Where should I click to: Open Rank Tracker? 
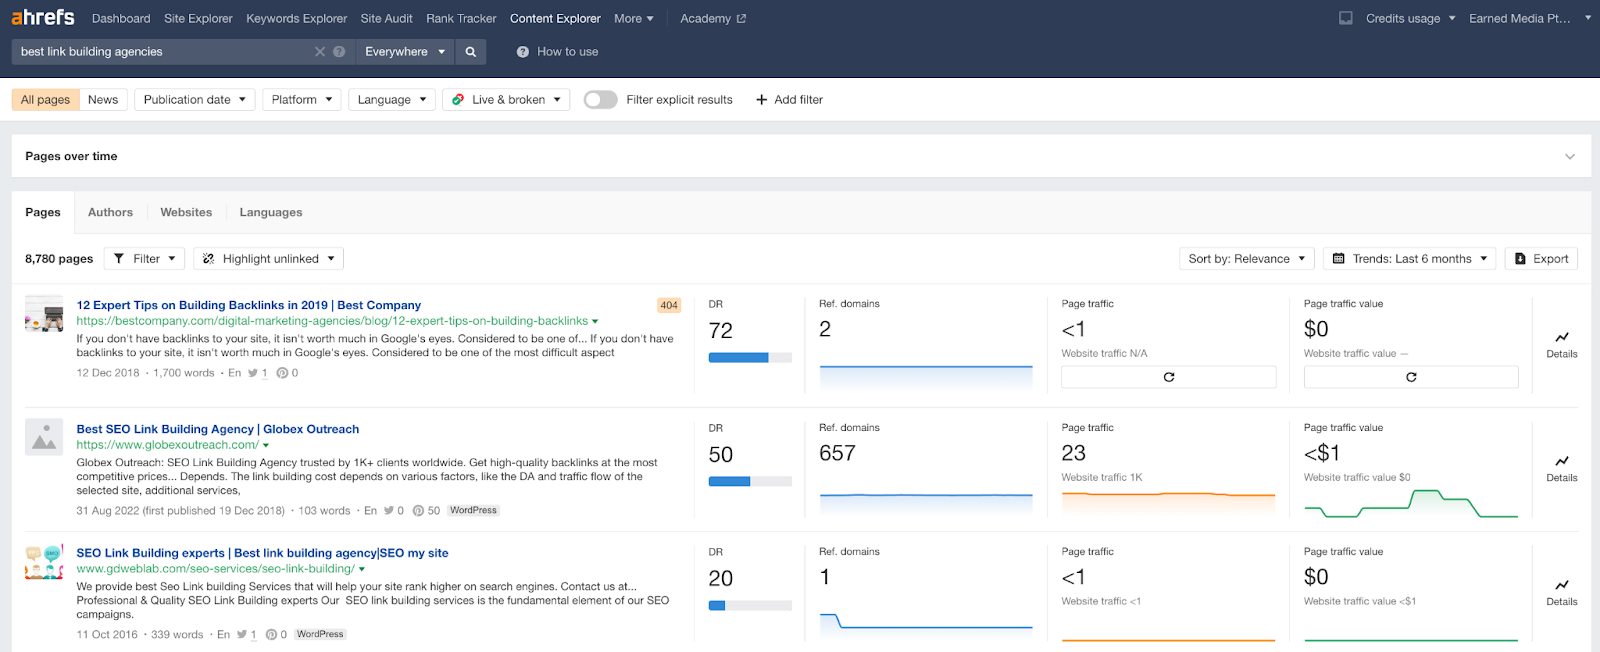(461, 19)
